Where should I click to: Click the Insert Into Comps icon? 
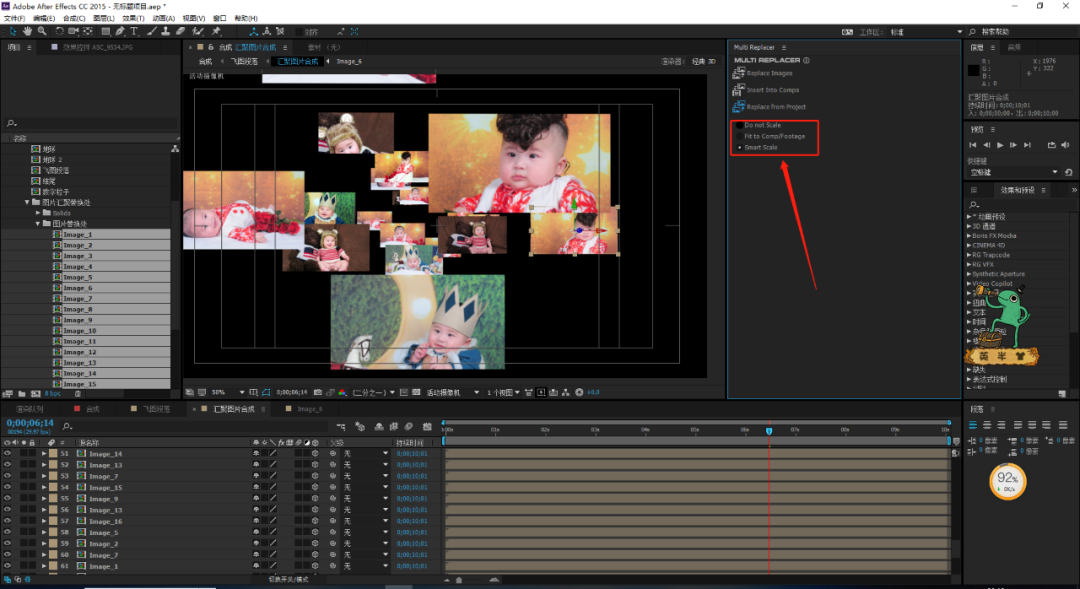click(x=738, y=90)
